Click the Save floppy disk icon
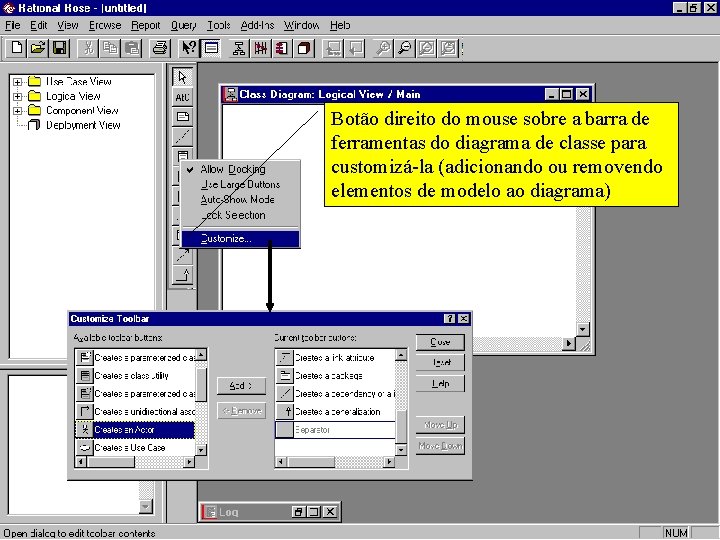 (x=60, y=48)
